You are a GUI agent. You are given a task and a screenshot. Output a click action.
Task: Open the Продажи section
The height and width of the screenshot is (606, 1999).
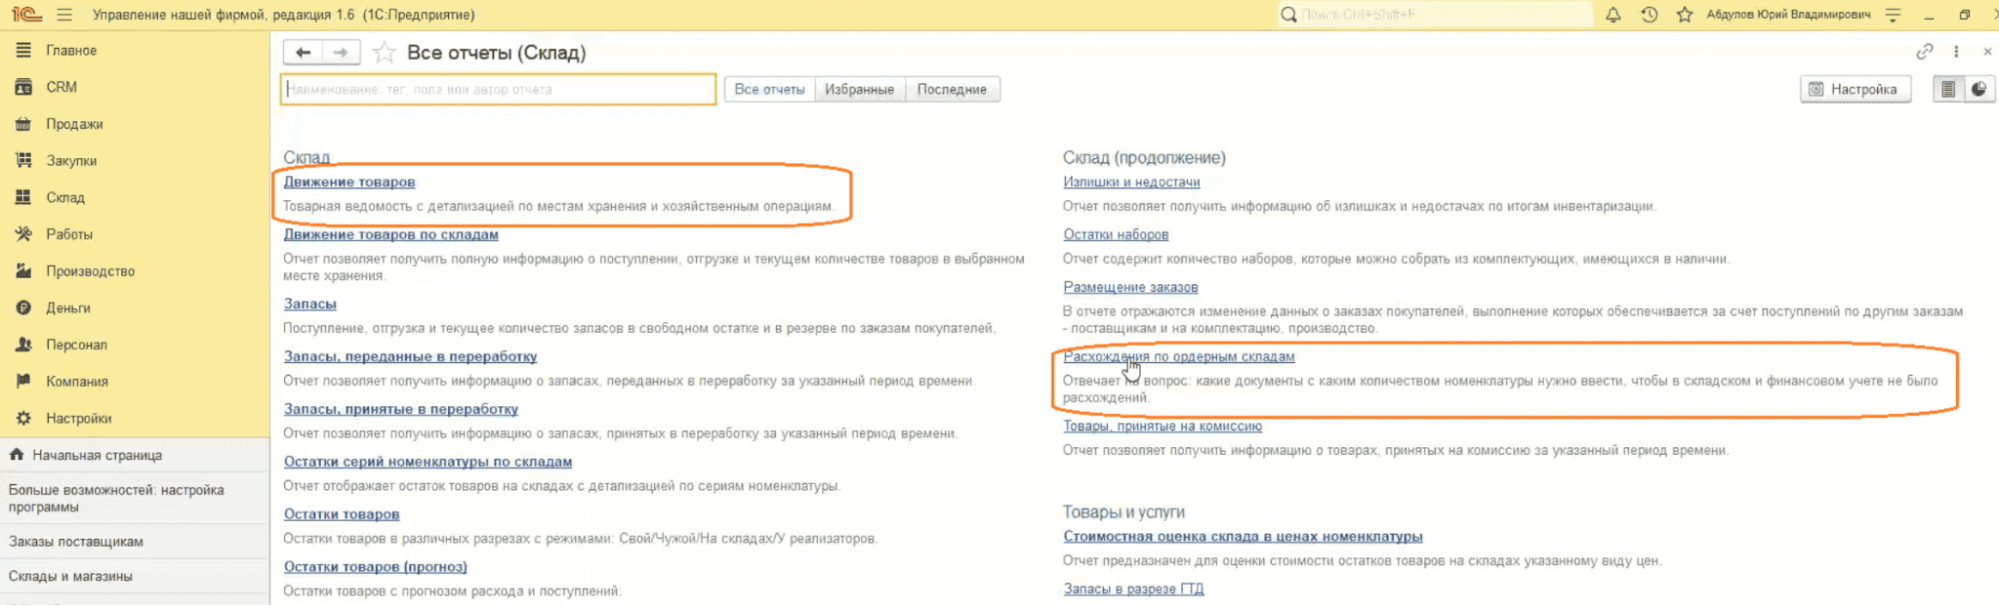click(x=74, y=124)
